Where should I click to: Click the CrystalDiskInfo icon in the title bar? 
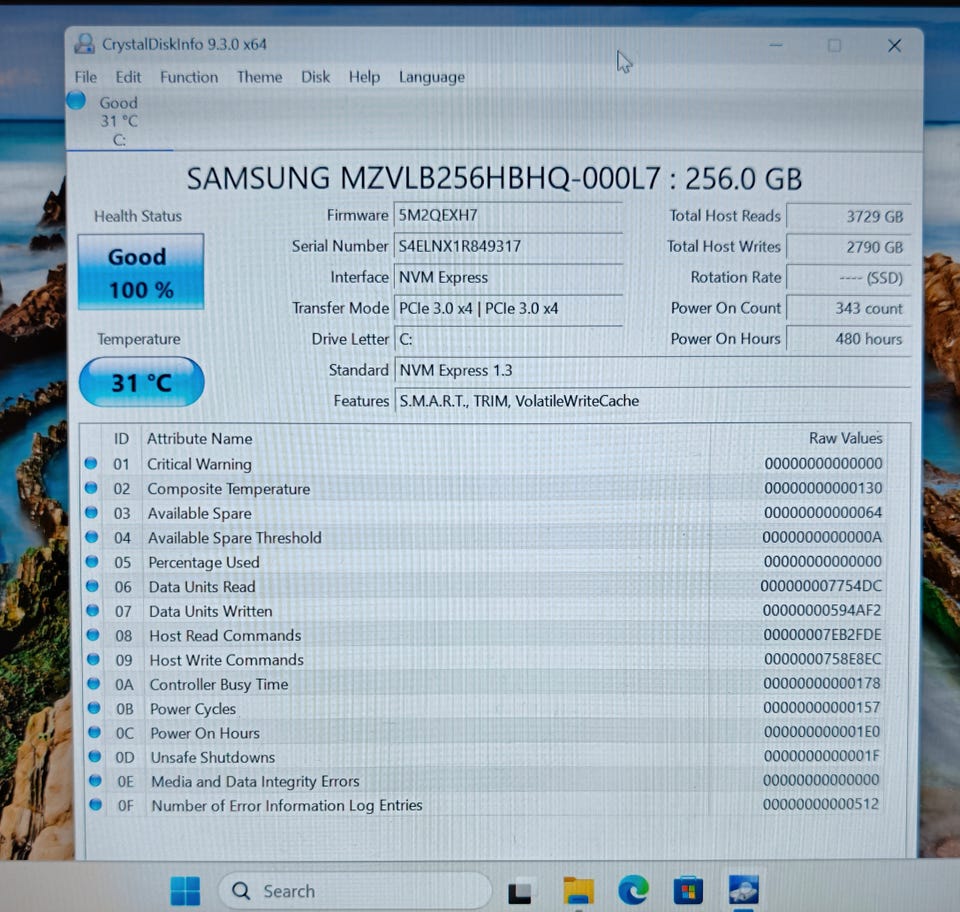(85, 44)
